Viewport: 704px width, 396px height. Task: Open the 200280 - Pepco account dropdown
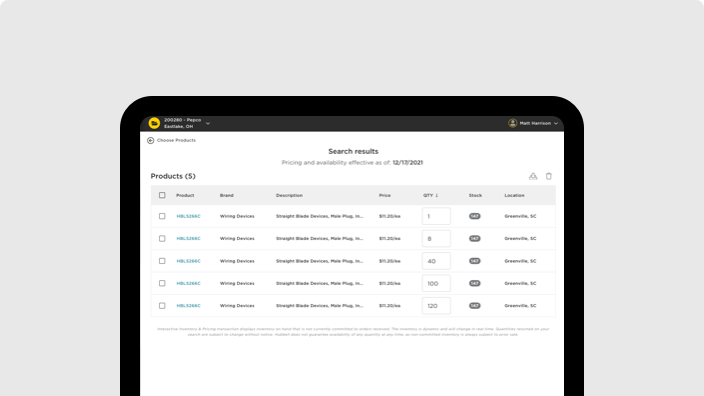[x=208, y=123]
